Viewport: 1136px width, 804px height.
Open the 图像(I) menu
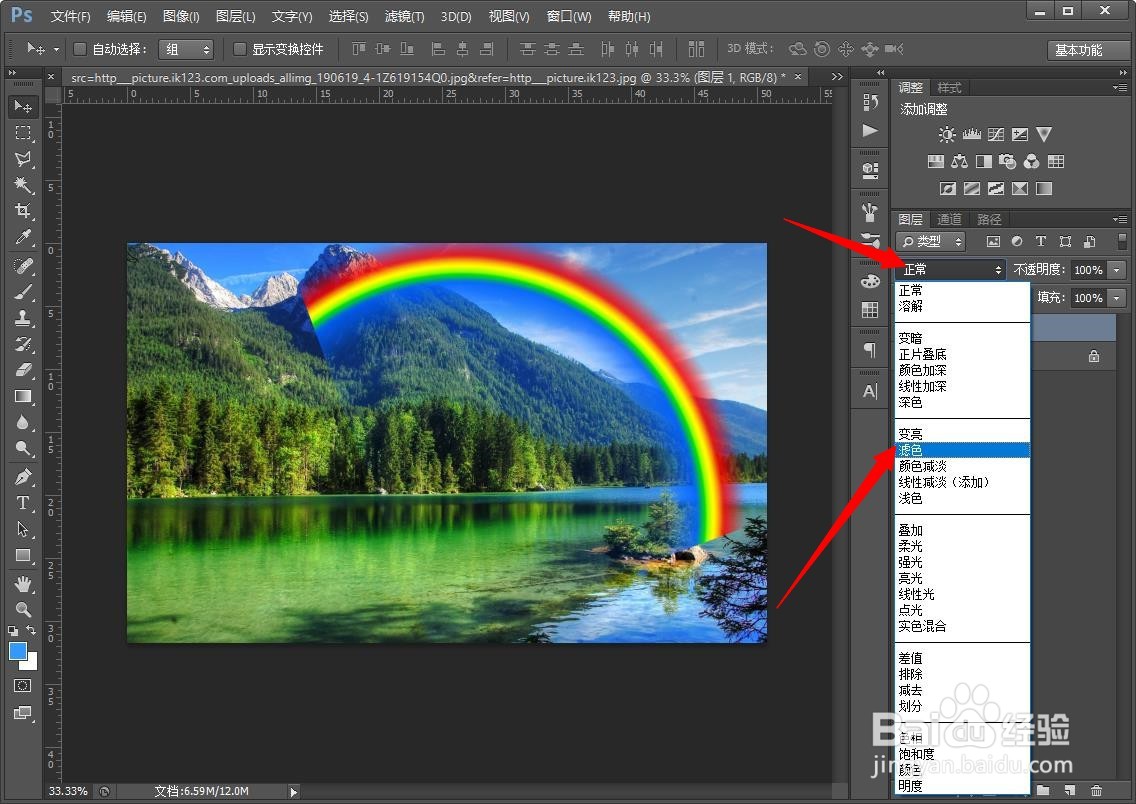(181, 16)
